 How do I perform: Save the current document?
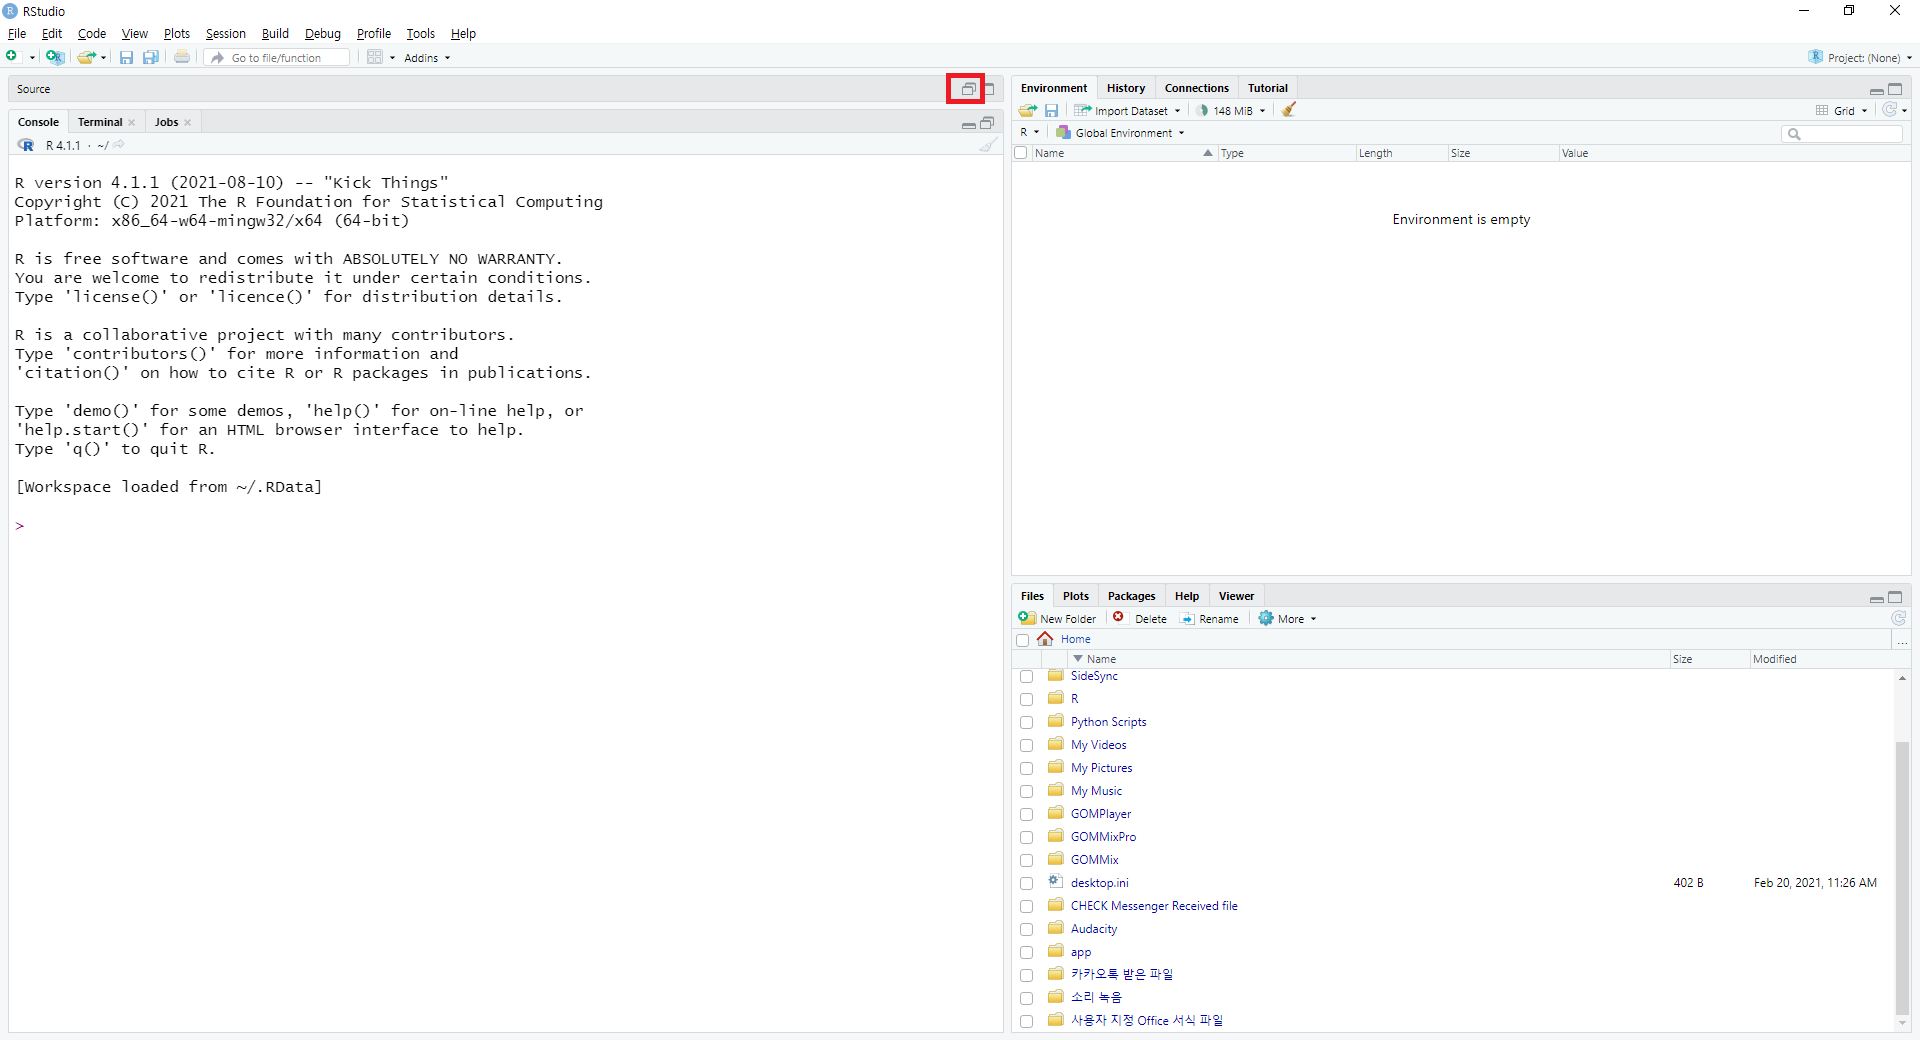126,57
